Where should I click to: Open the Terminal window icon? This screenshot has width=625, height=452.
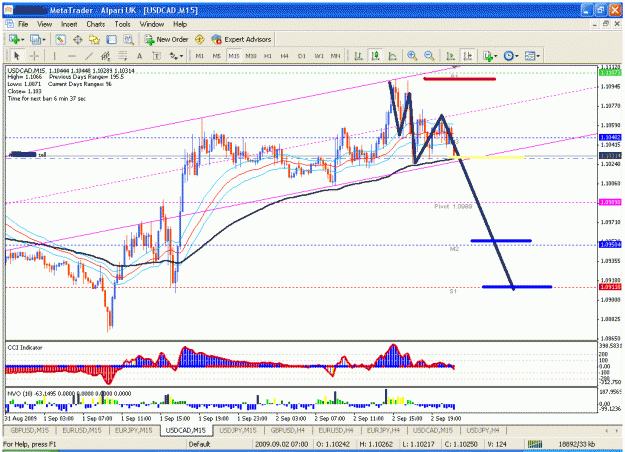pyautogui.click(x=112, y=39)
